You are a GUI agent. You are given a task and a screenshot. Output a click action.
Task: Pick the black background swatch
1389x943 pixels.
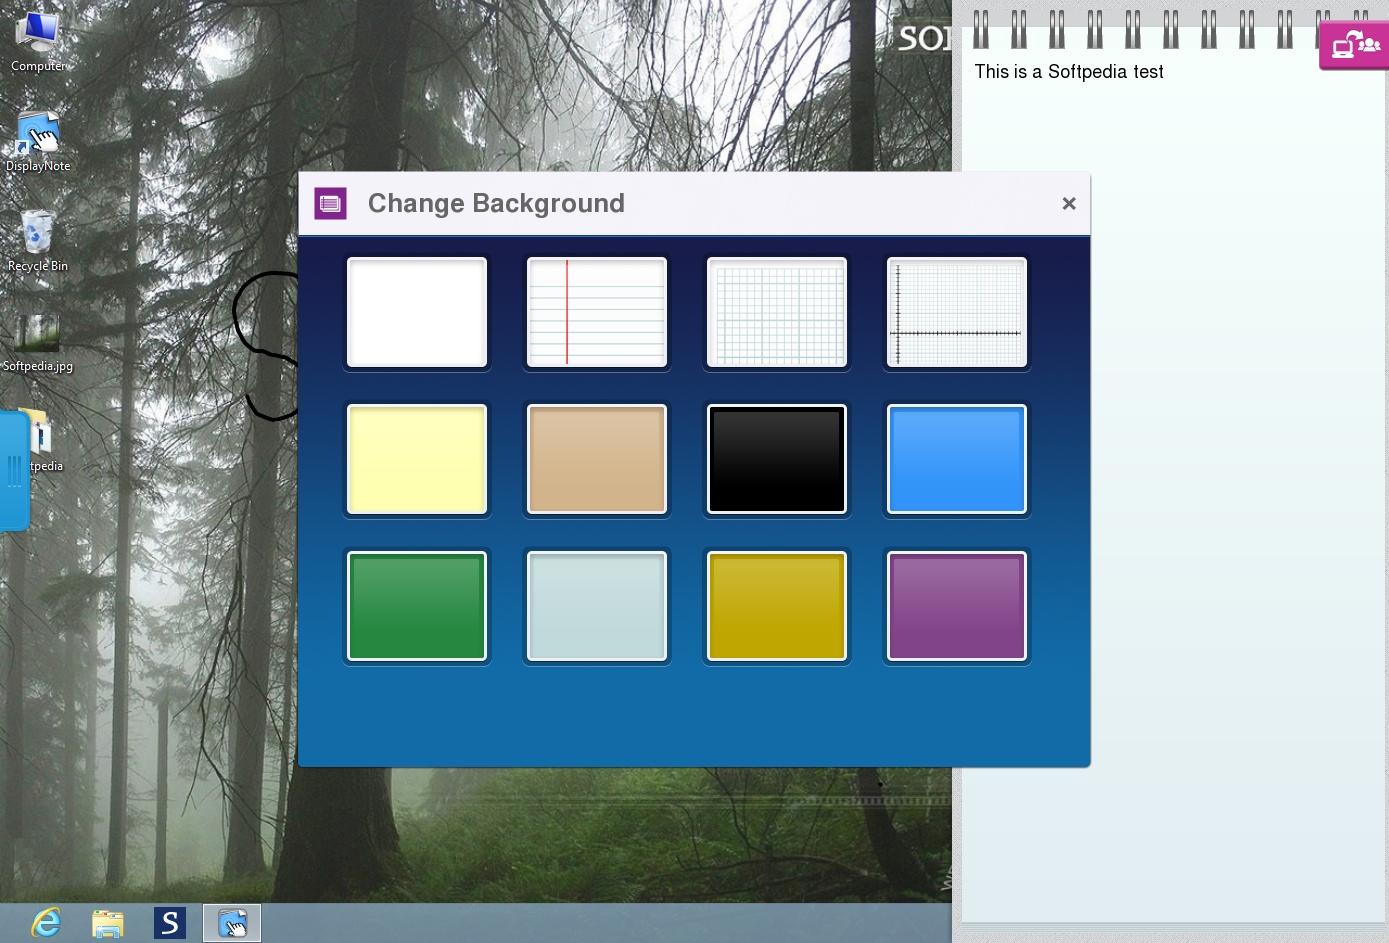(777, 459)
